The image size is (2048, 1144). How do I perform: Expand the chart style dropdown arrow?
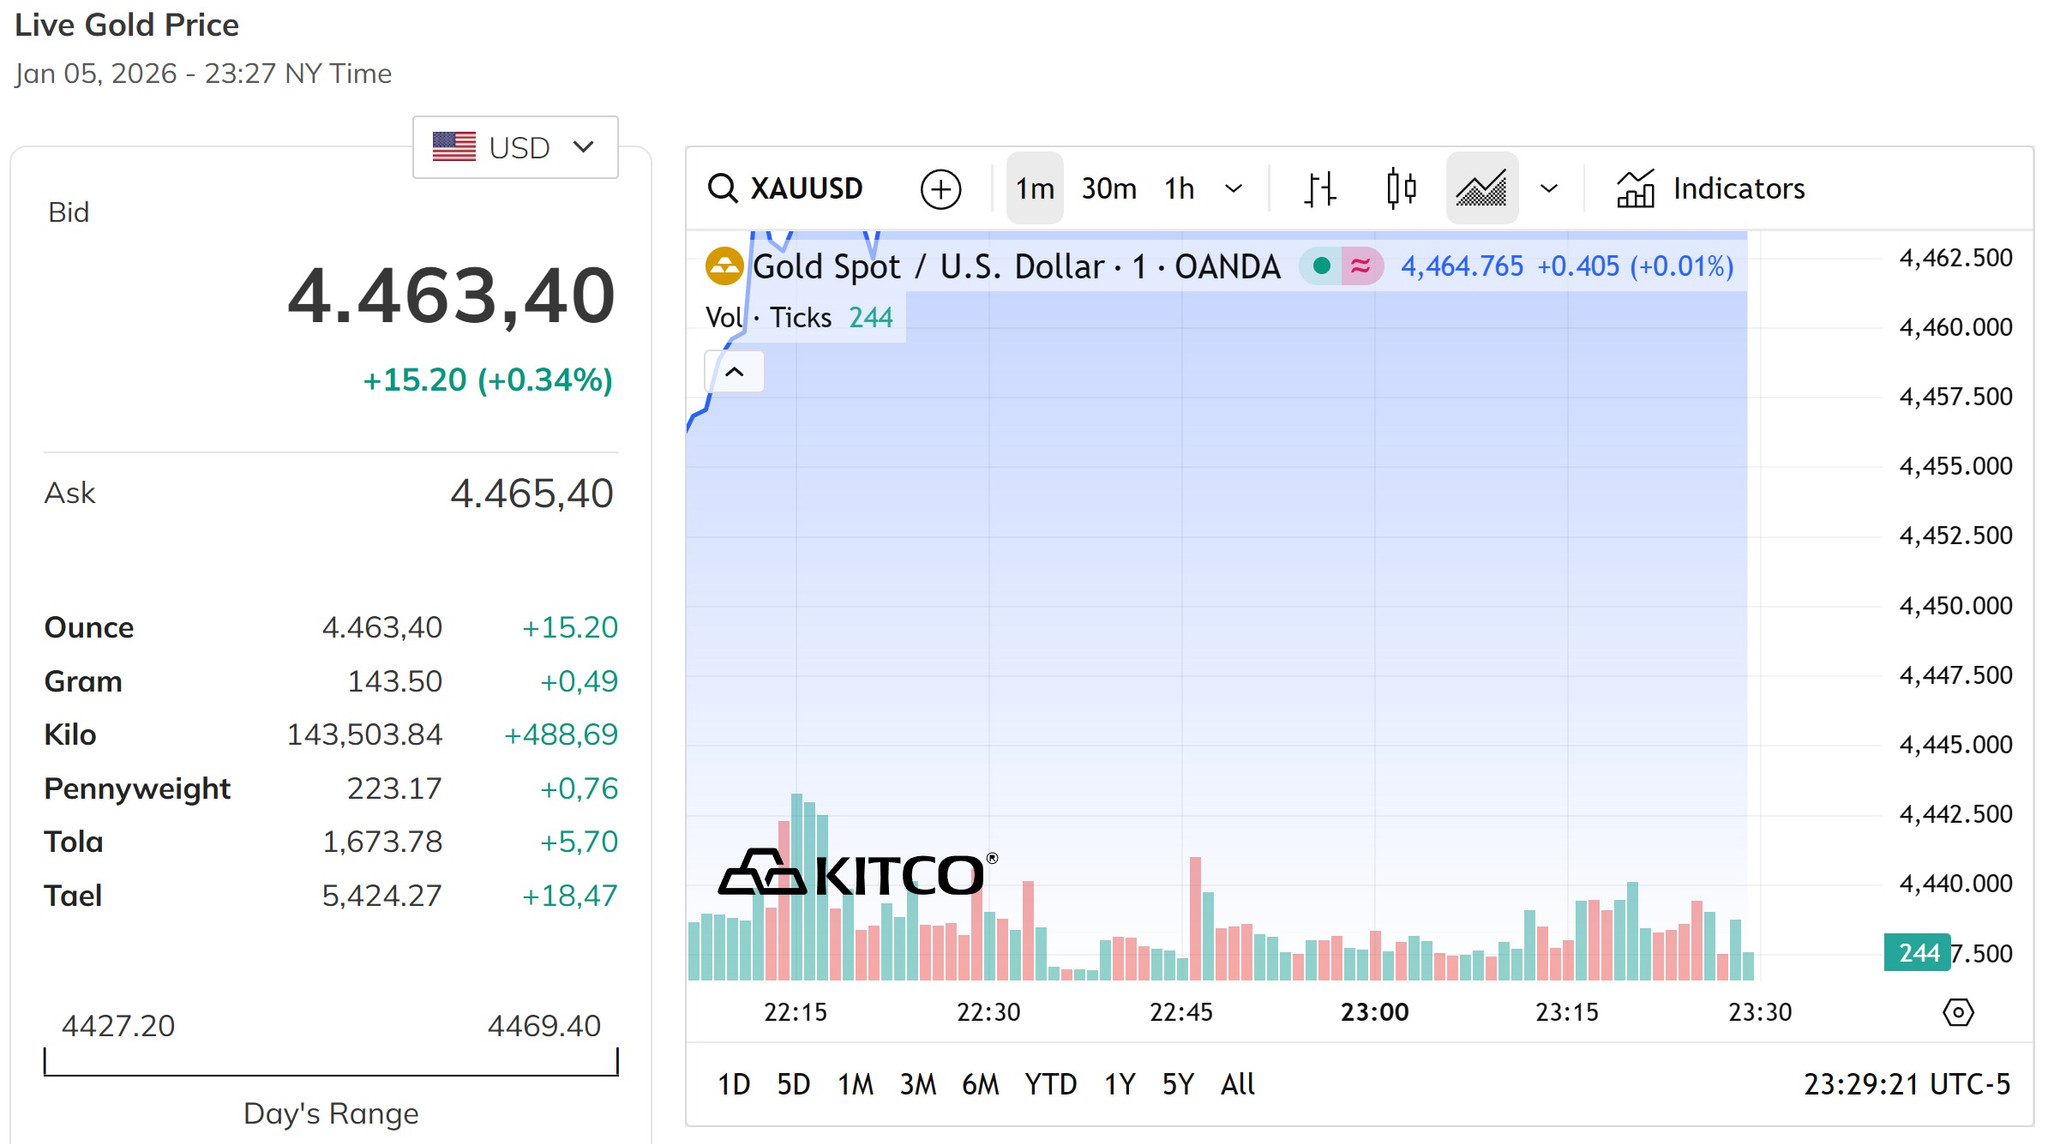point(1549,188)
